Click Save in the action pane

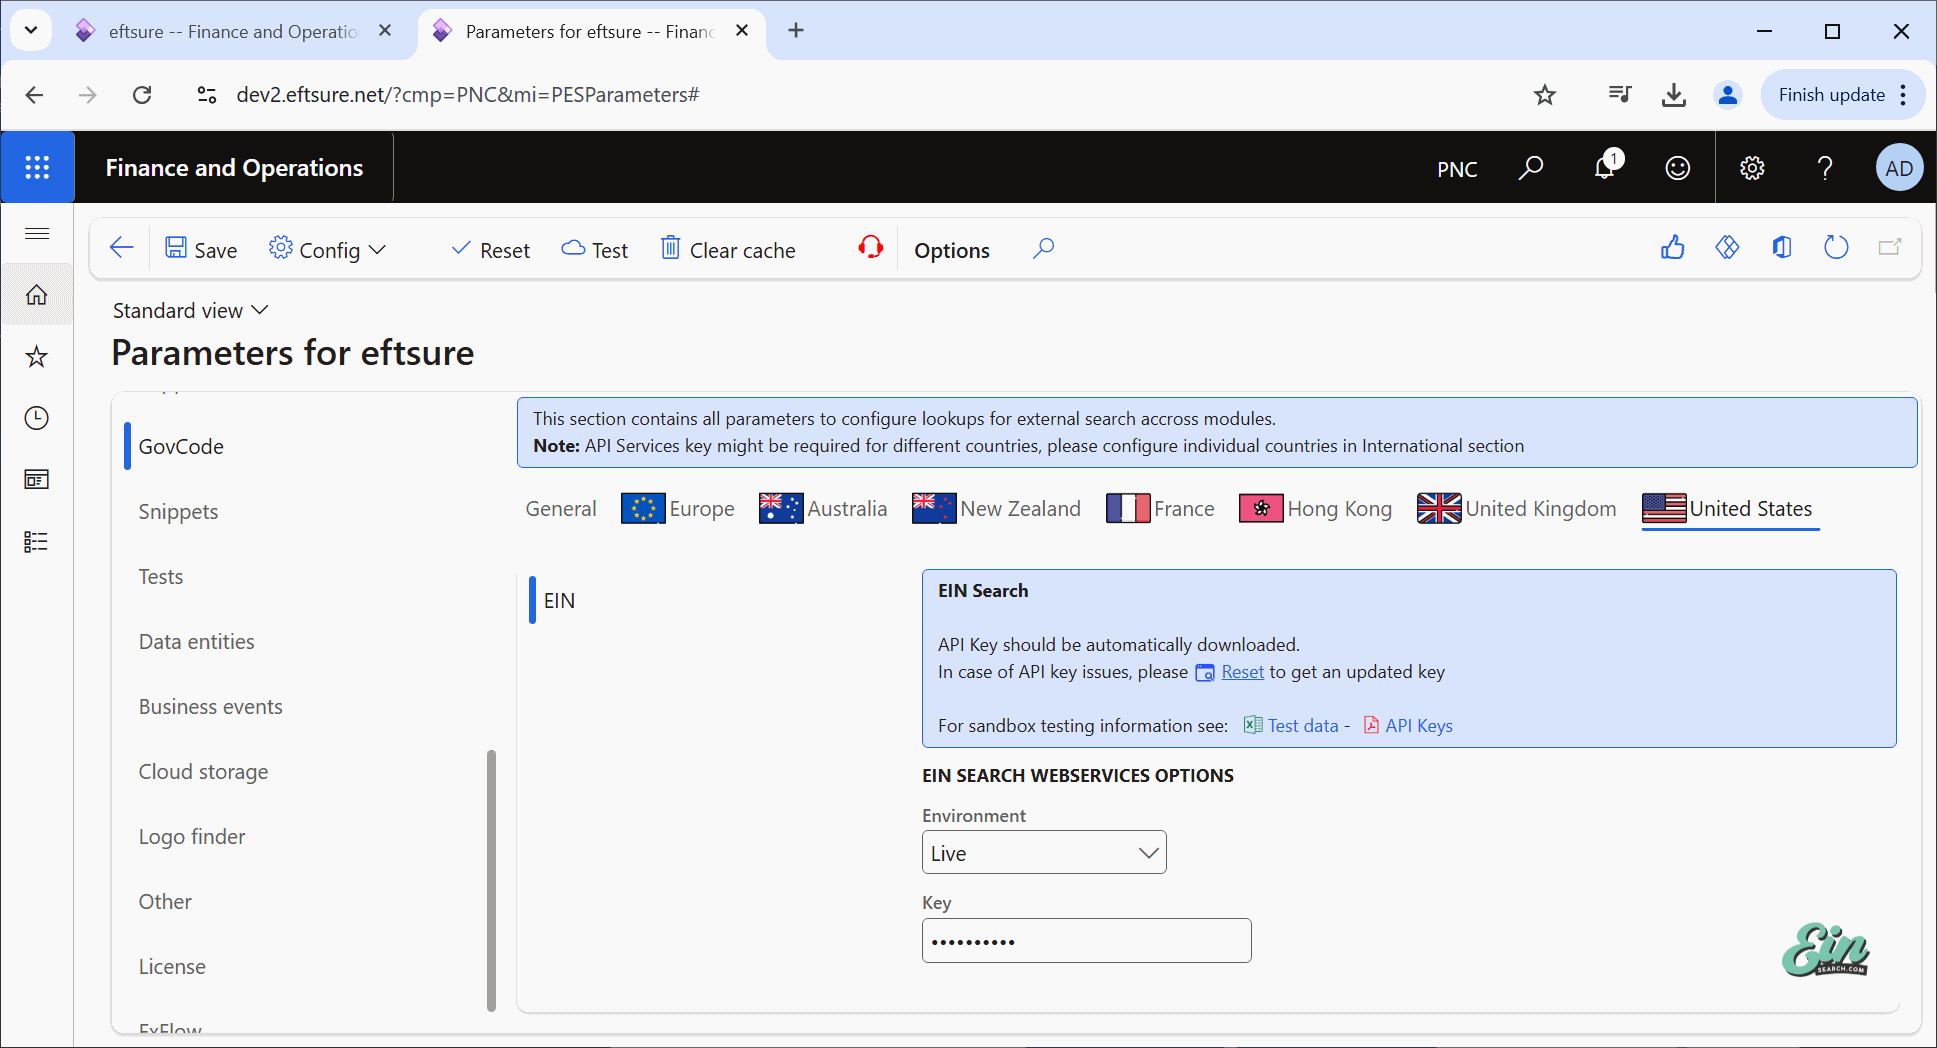(x=201, y=249)
